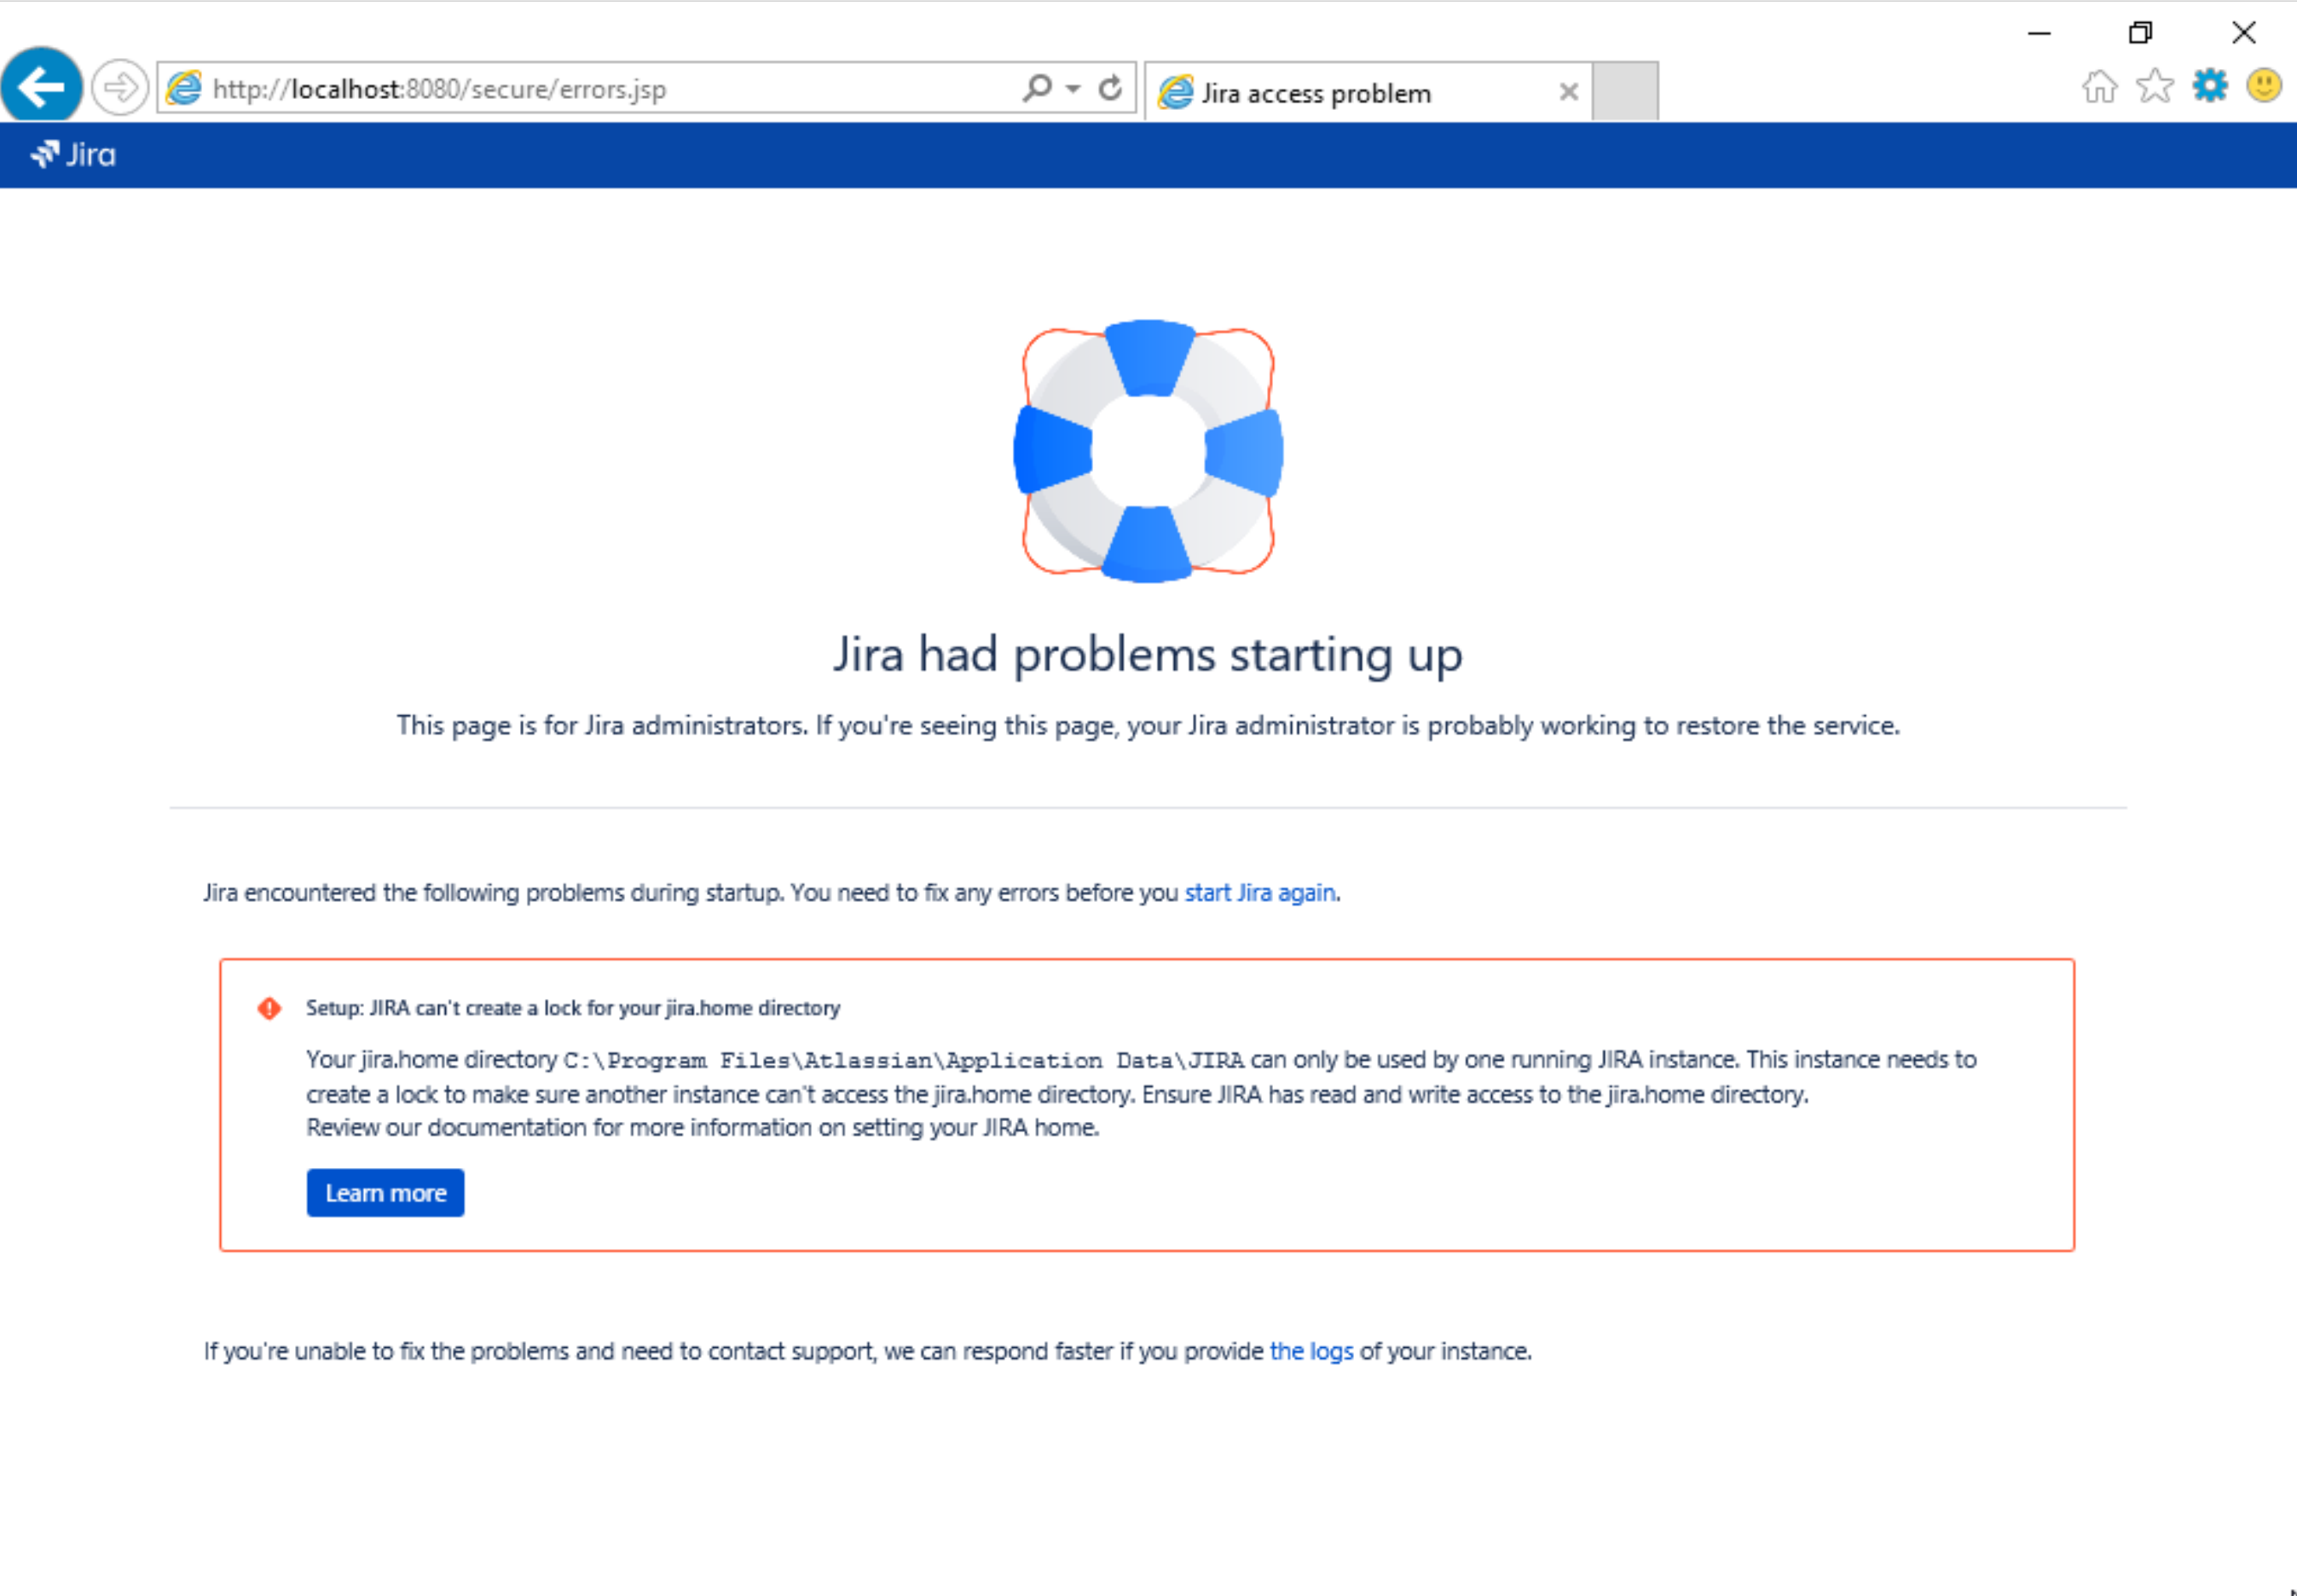The height and width of the screenshot is (1596, 2297).
Task: Click the lifebuoy illustration
Action: coord(1148,451)
